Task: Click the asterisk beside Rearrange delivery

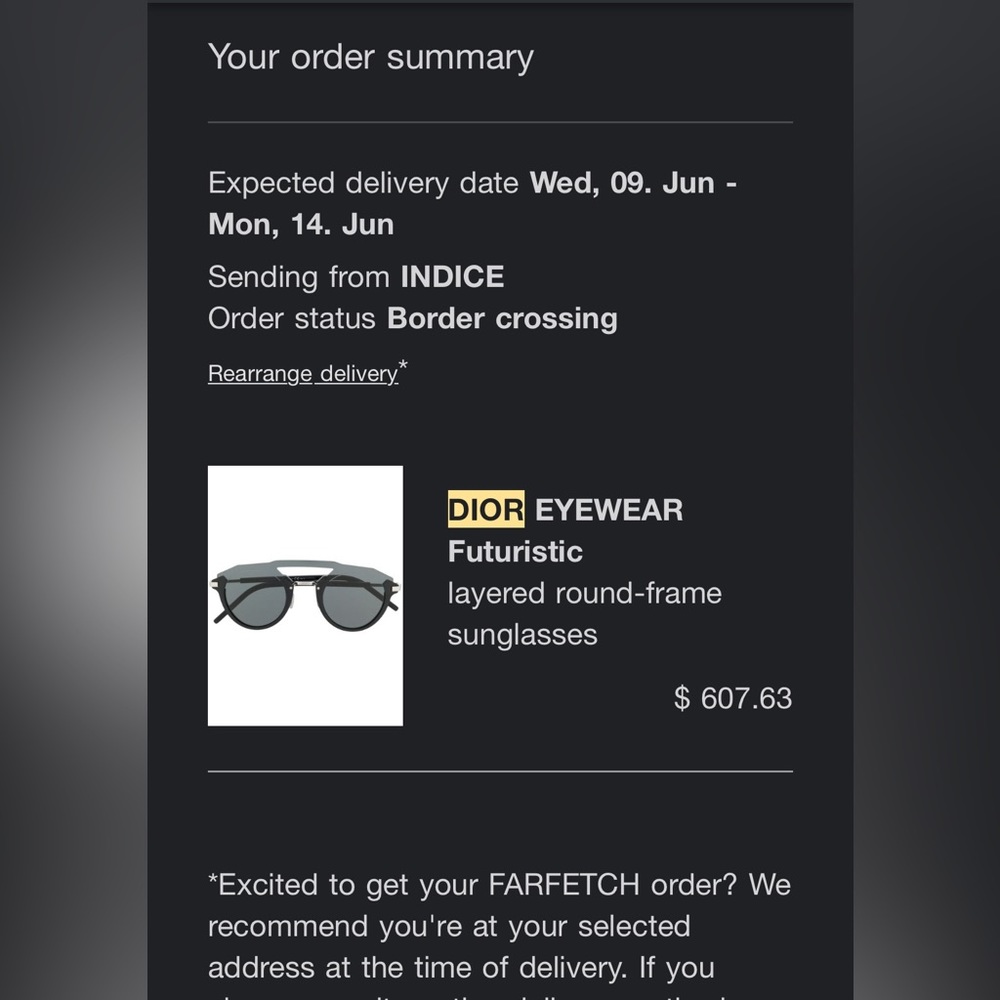Action: (x=403, y=367)
